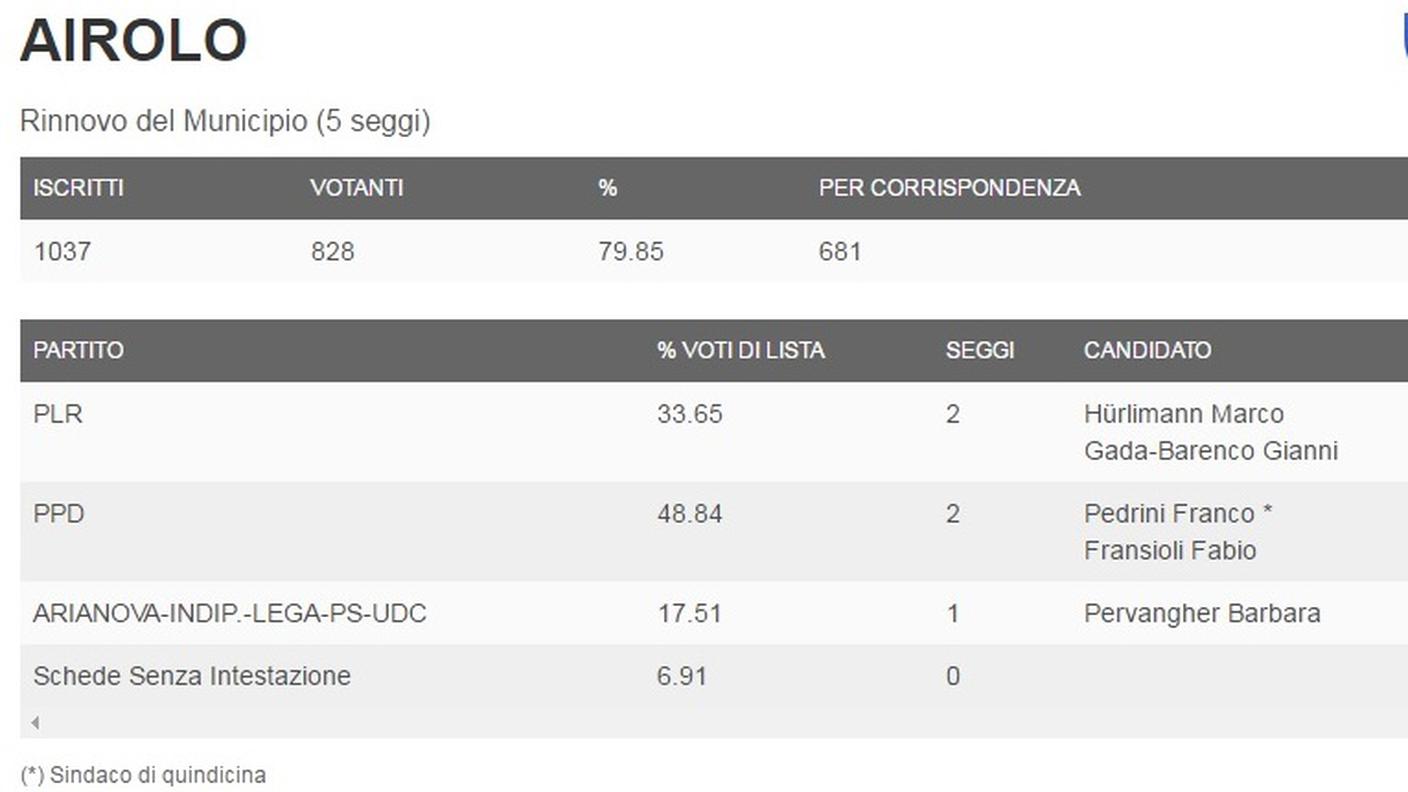The width and height of the screenshot is (1408, 792).
Task: Click the CANDIDATO column header
Action: [1147, 350]
